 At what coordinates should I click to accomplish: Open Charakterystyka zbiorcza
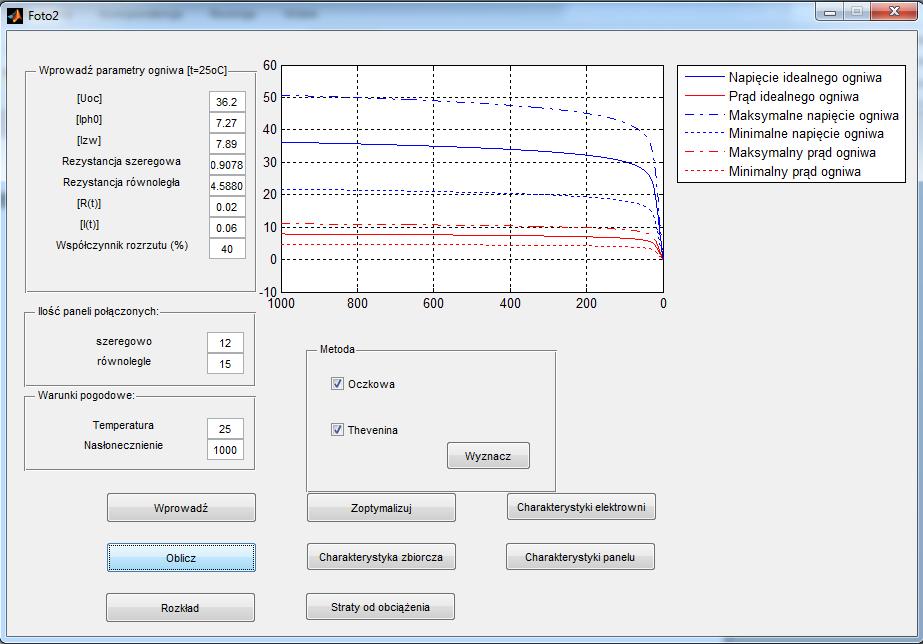point(381,556)
